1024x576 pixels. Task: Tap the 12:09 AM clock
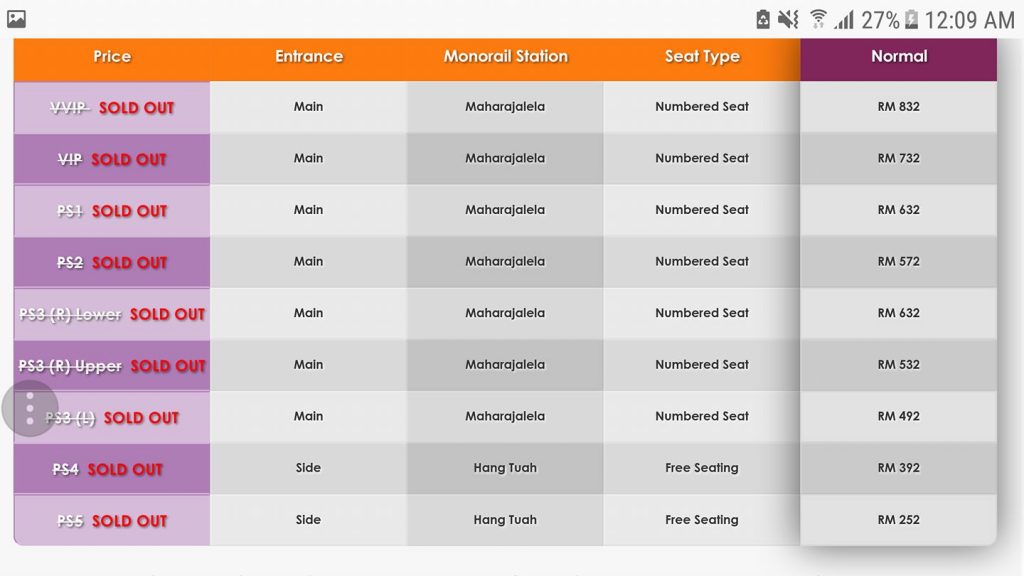pyautogui.click(x=969, y=19)
